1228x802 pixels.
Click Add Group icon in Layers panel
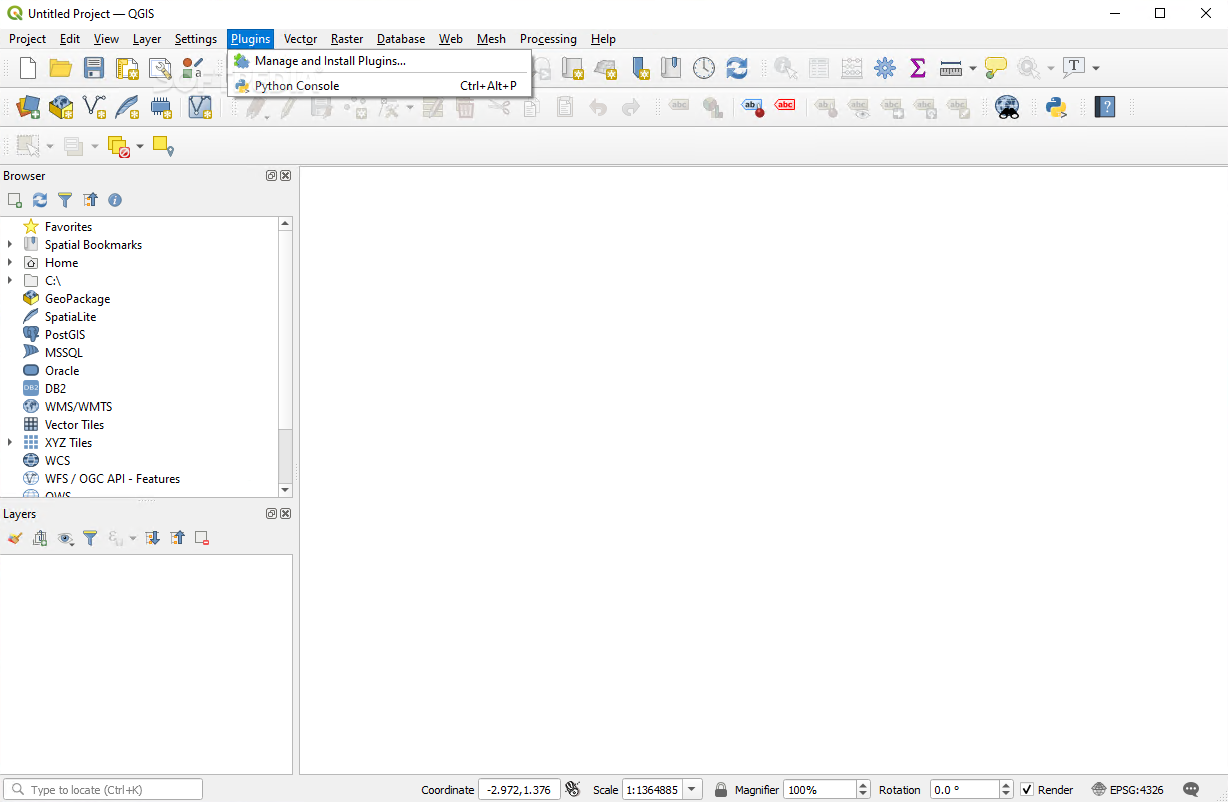(40, 538)
